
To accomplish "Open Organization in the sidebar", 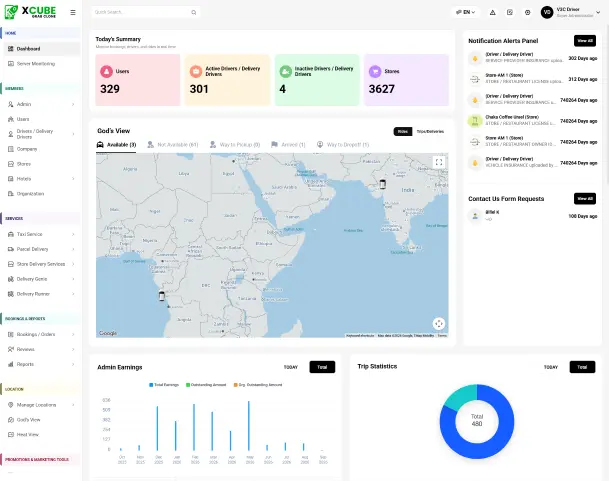I will point(42,194).
